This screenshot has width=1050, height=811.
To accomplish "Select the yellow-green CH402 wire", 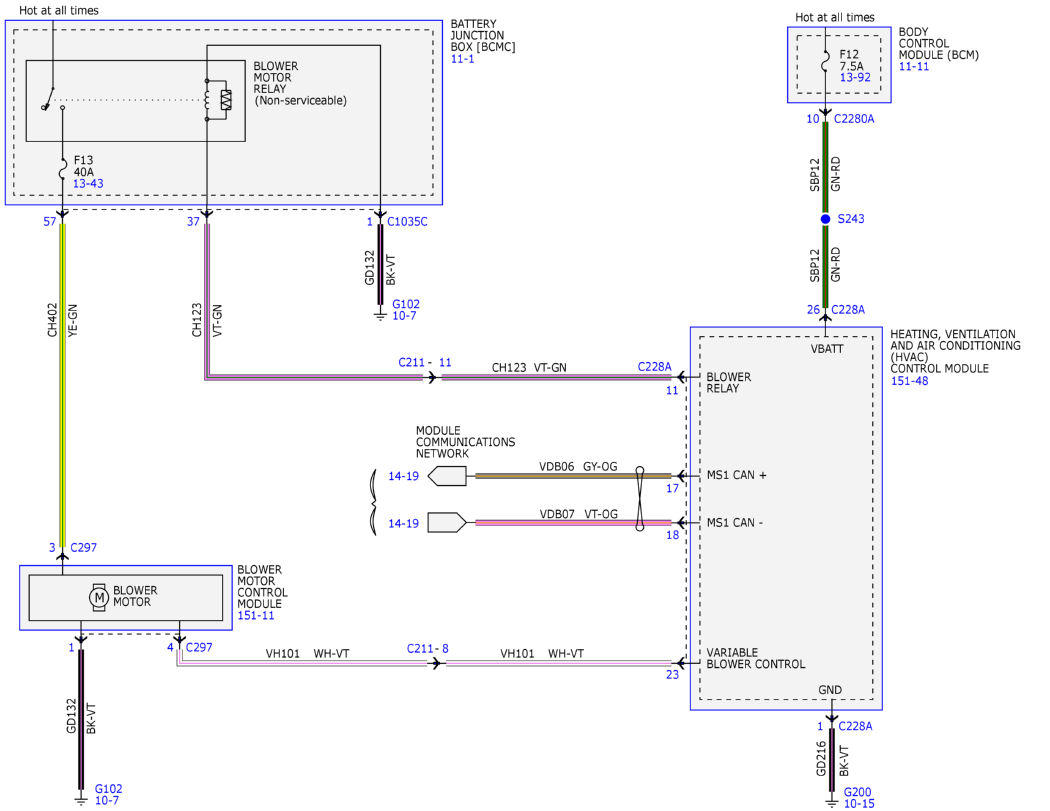I will (x=63, y=385).
